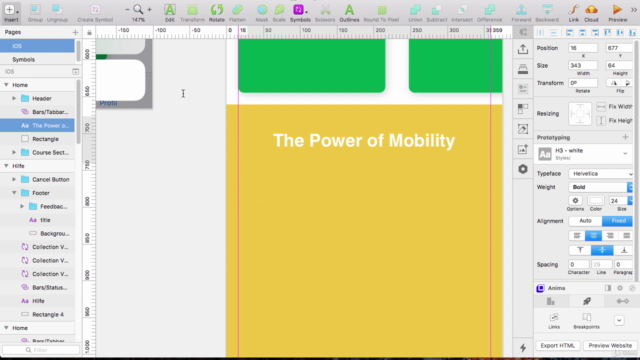Add a prototyping link with plus
Image resolution: width=640 pixels, height=360 pixels.
625,137
